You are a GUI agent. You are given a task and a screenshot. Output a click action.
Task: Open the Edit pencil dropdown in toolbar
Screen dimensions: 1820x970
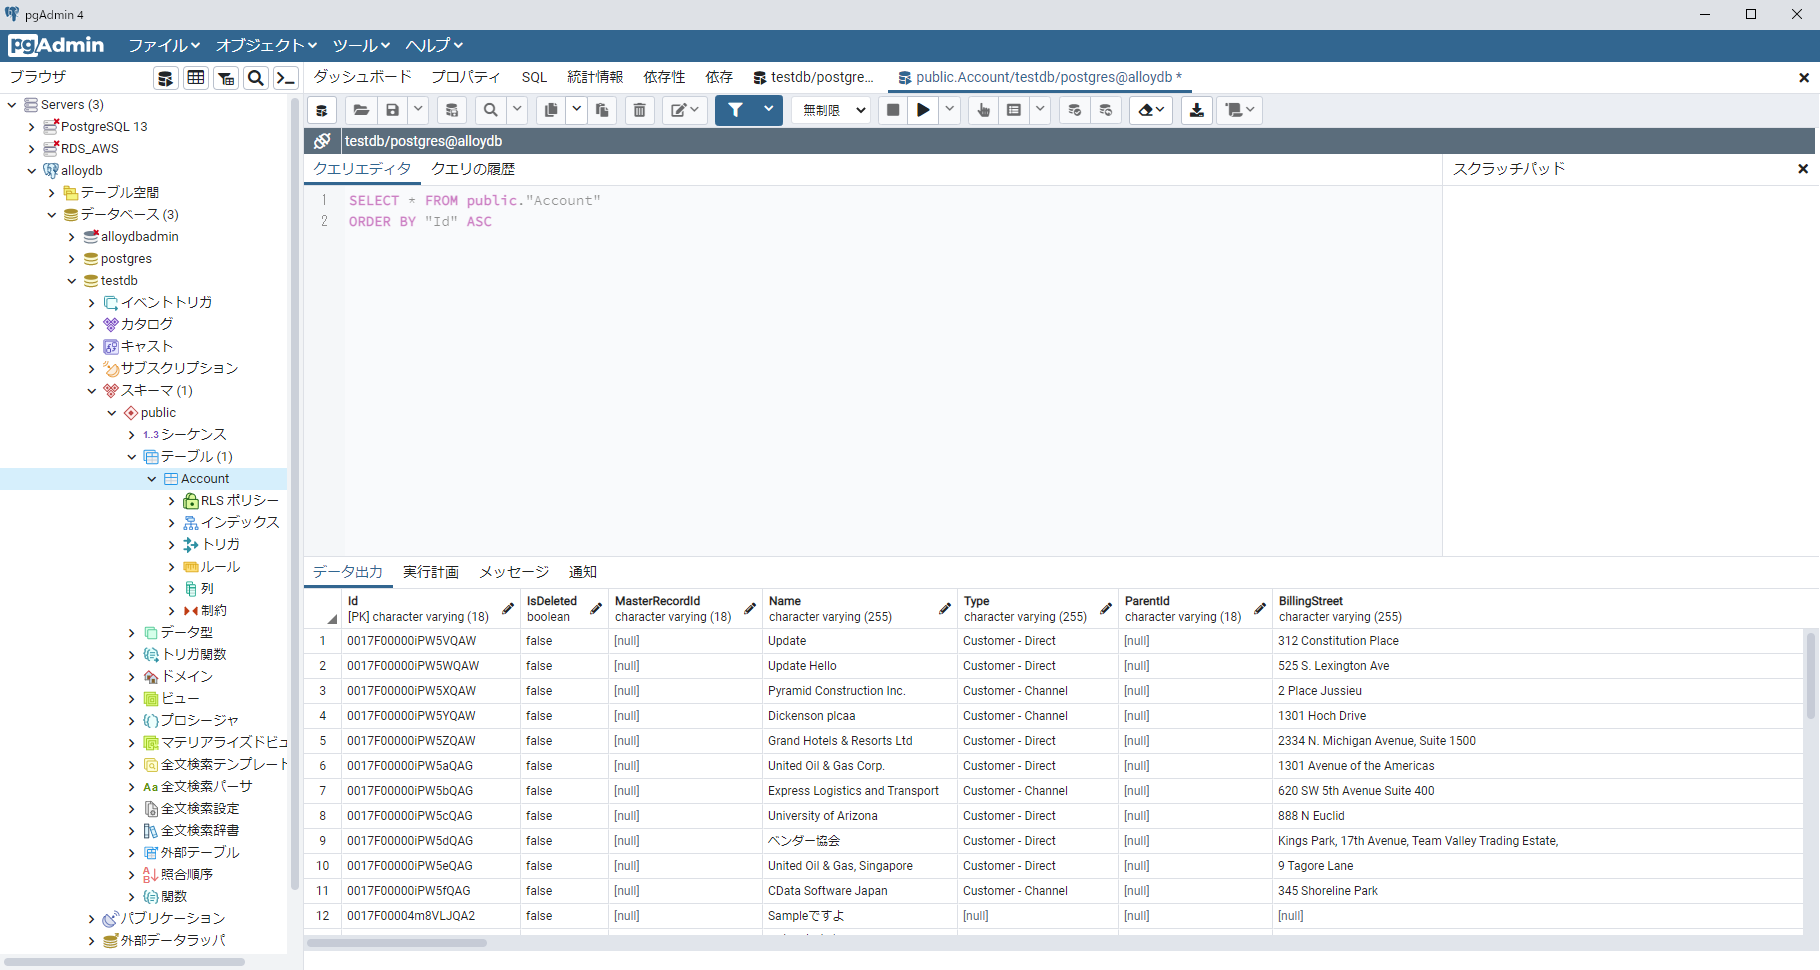pos(686,110)
